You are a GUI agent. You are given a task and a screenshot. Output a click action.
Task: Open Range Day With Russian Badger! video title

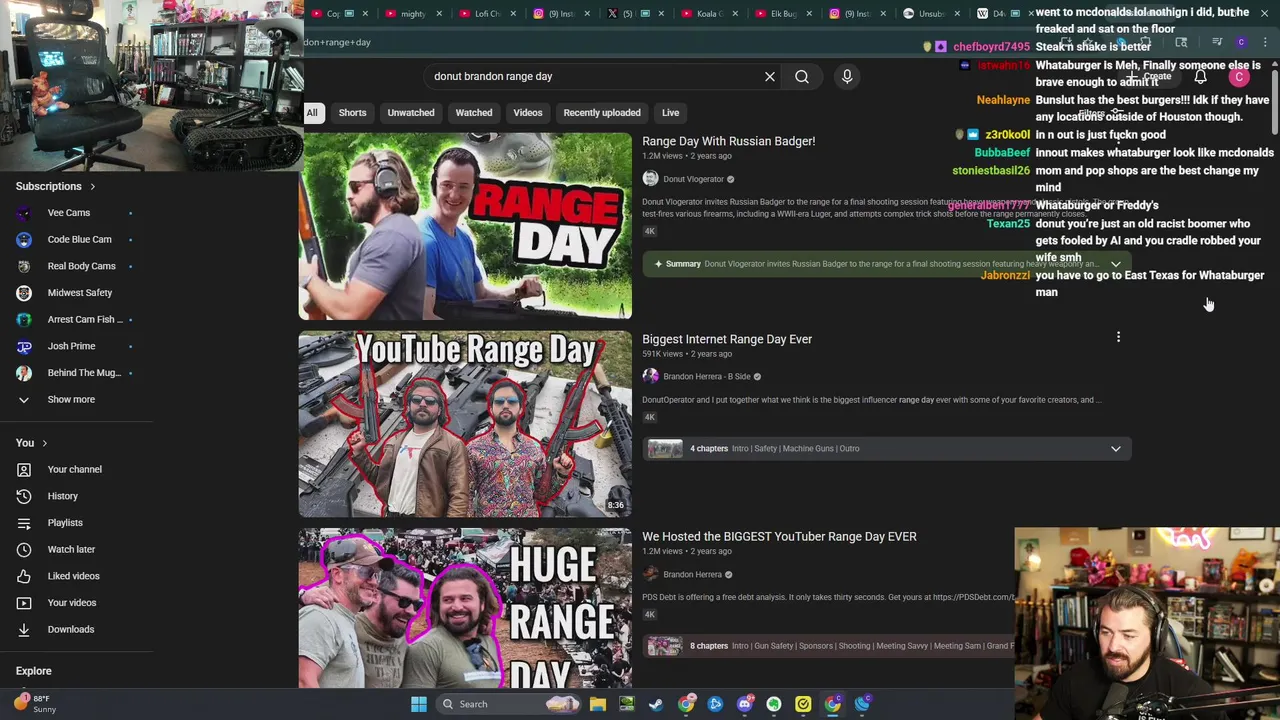pyautogui.click(x=728, y=141)
